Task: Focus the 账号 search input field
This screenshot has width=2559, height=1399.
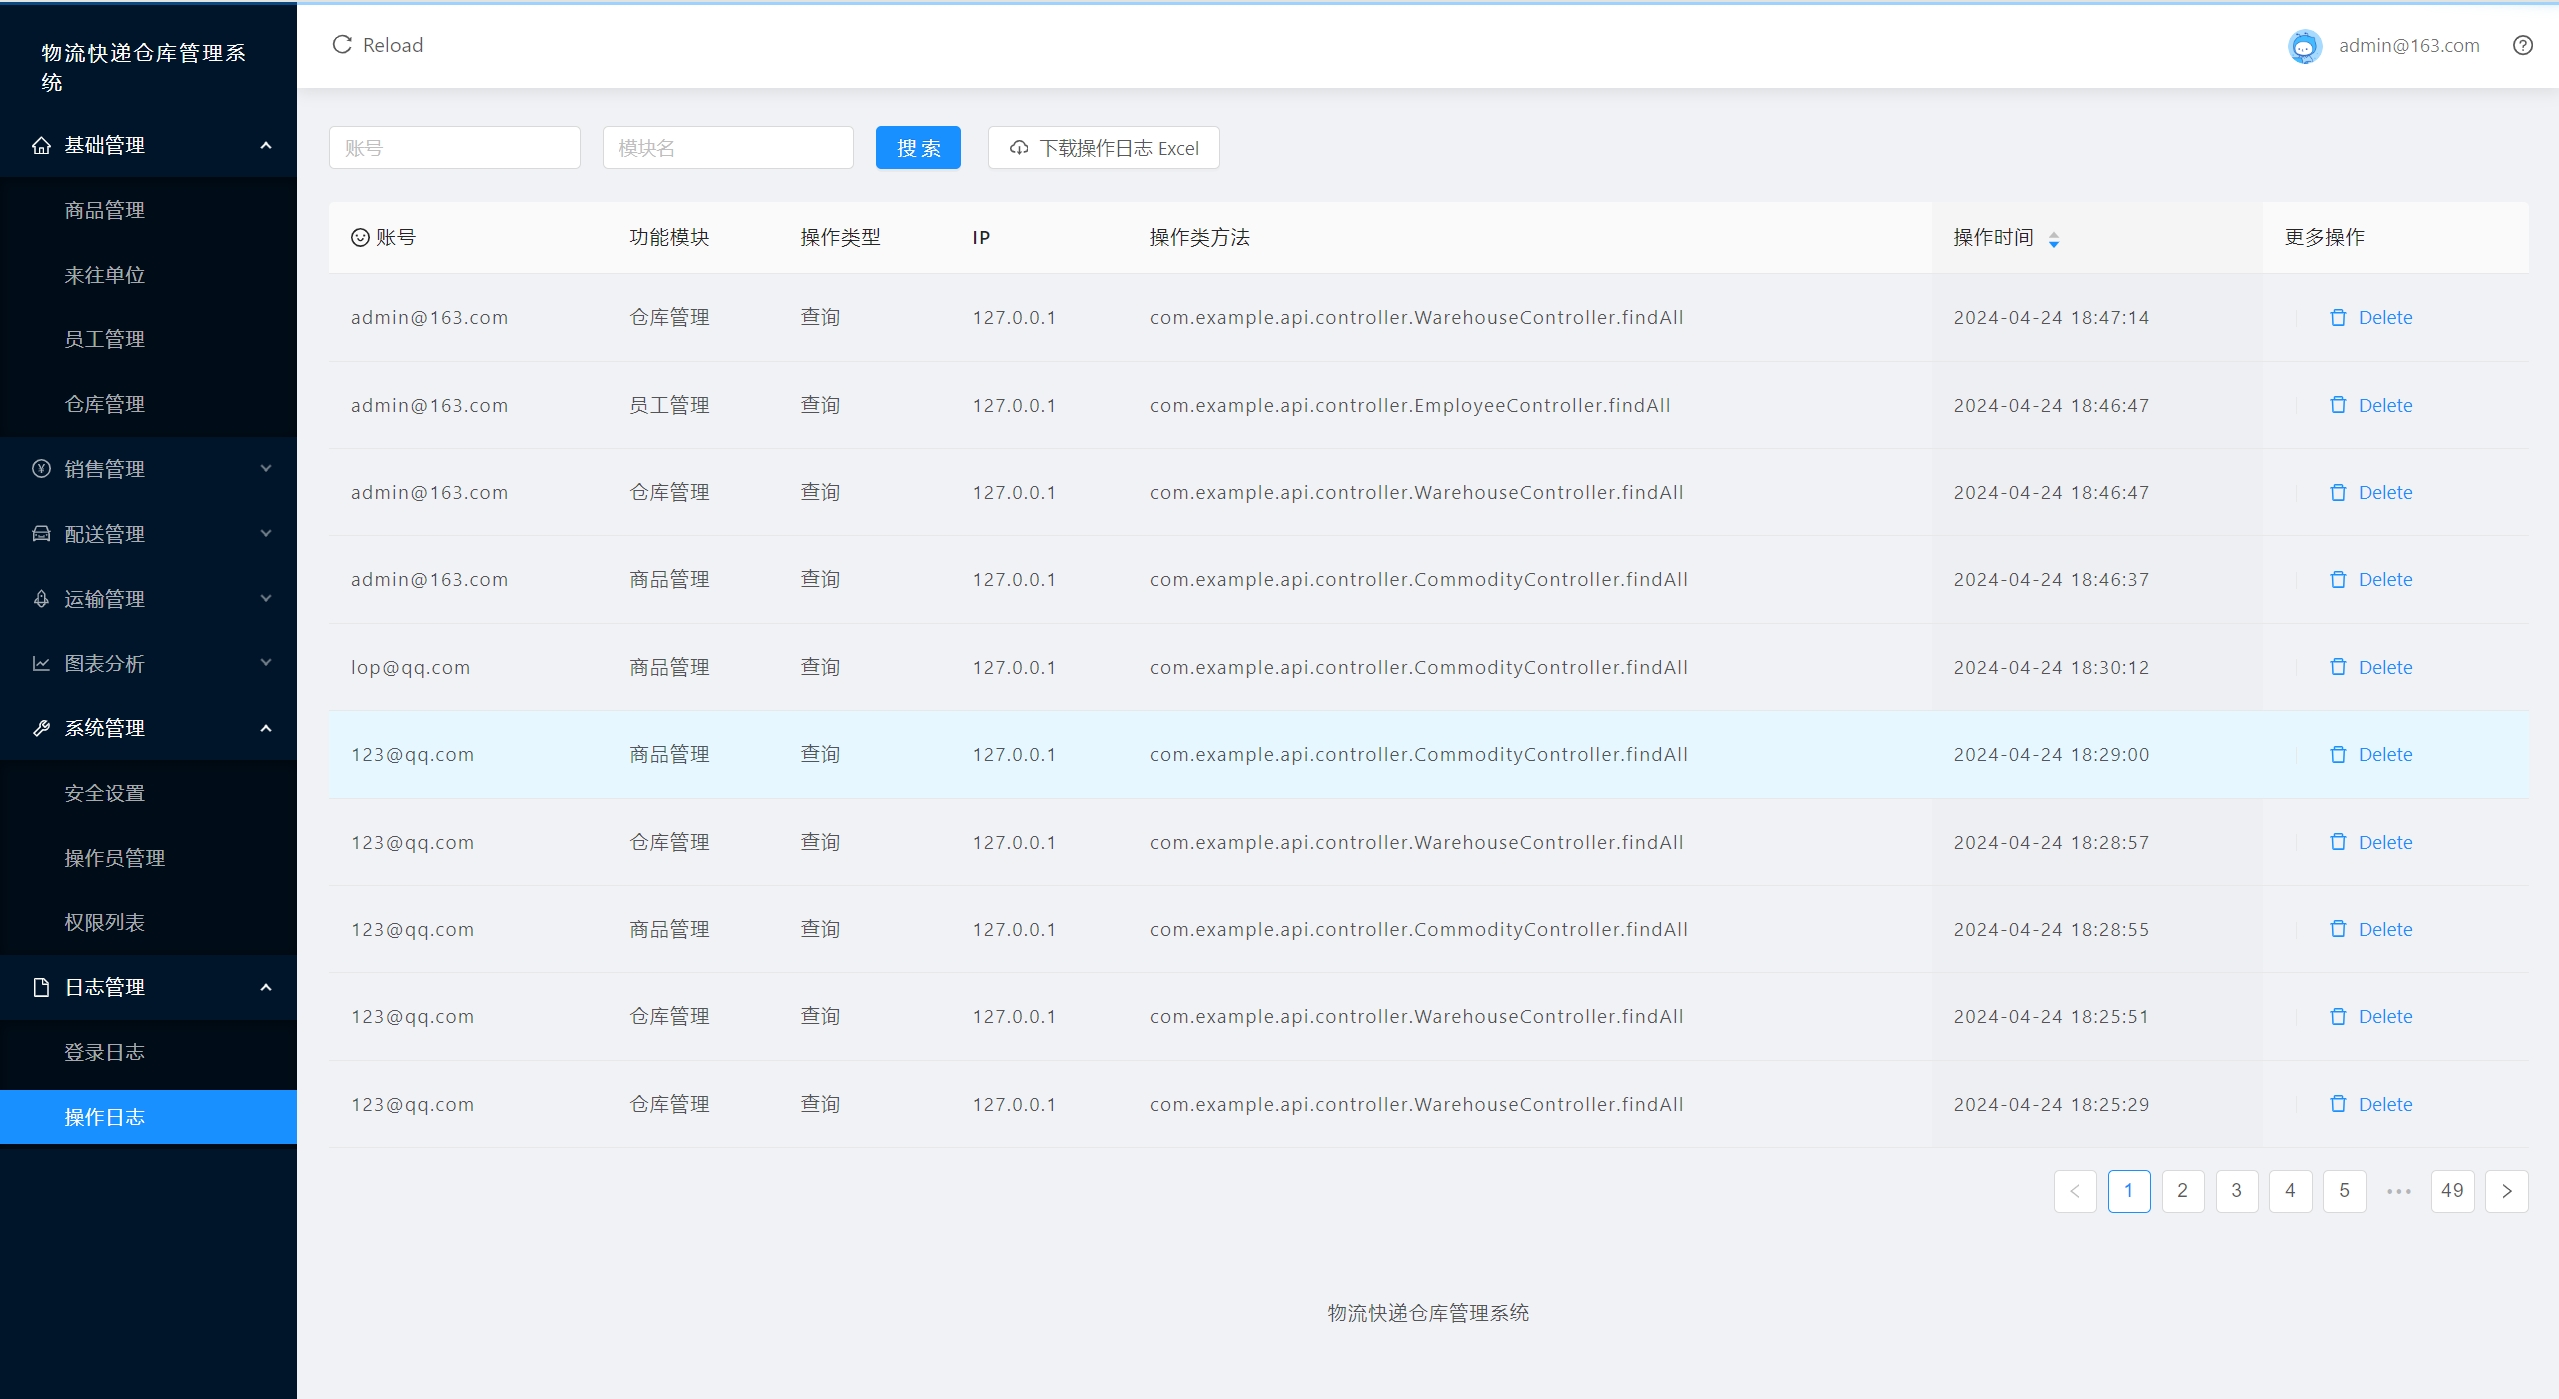Action: tap(454, 148)
